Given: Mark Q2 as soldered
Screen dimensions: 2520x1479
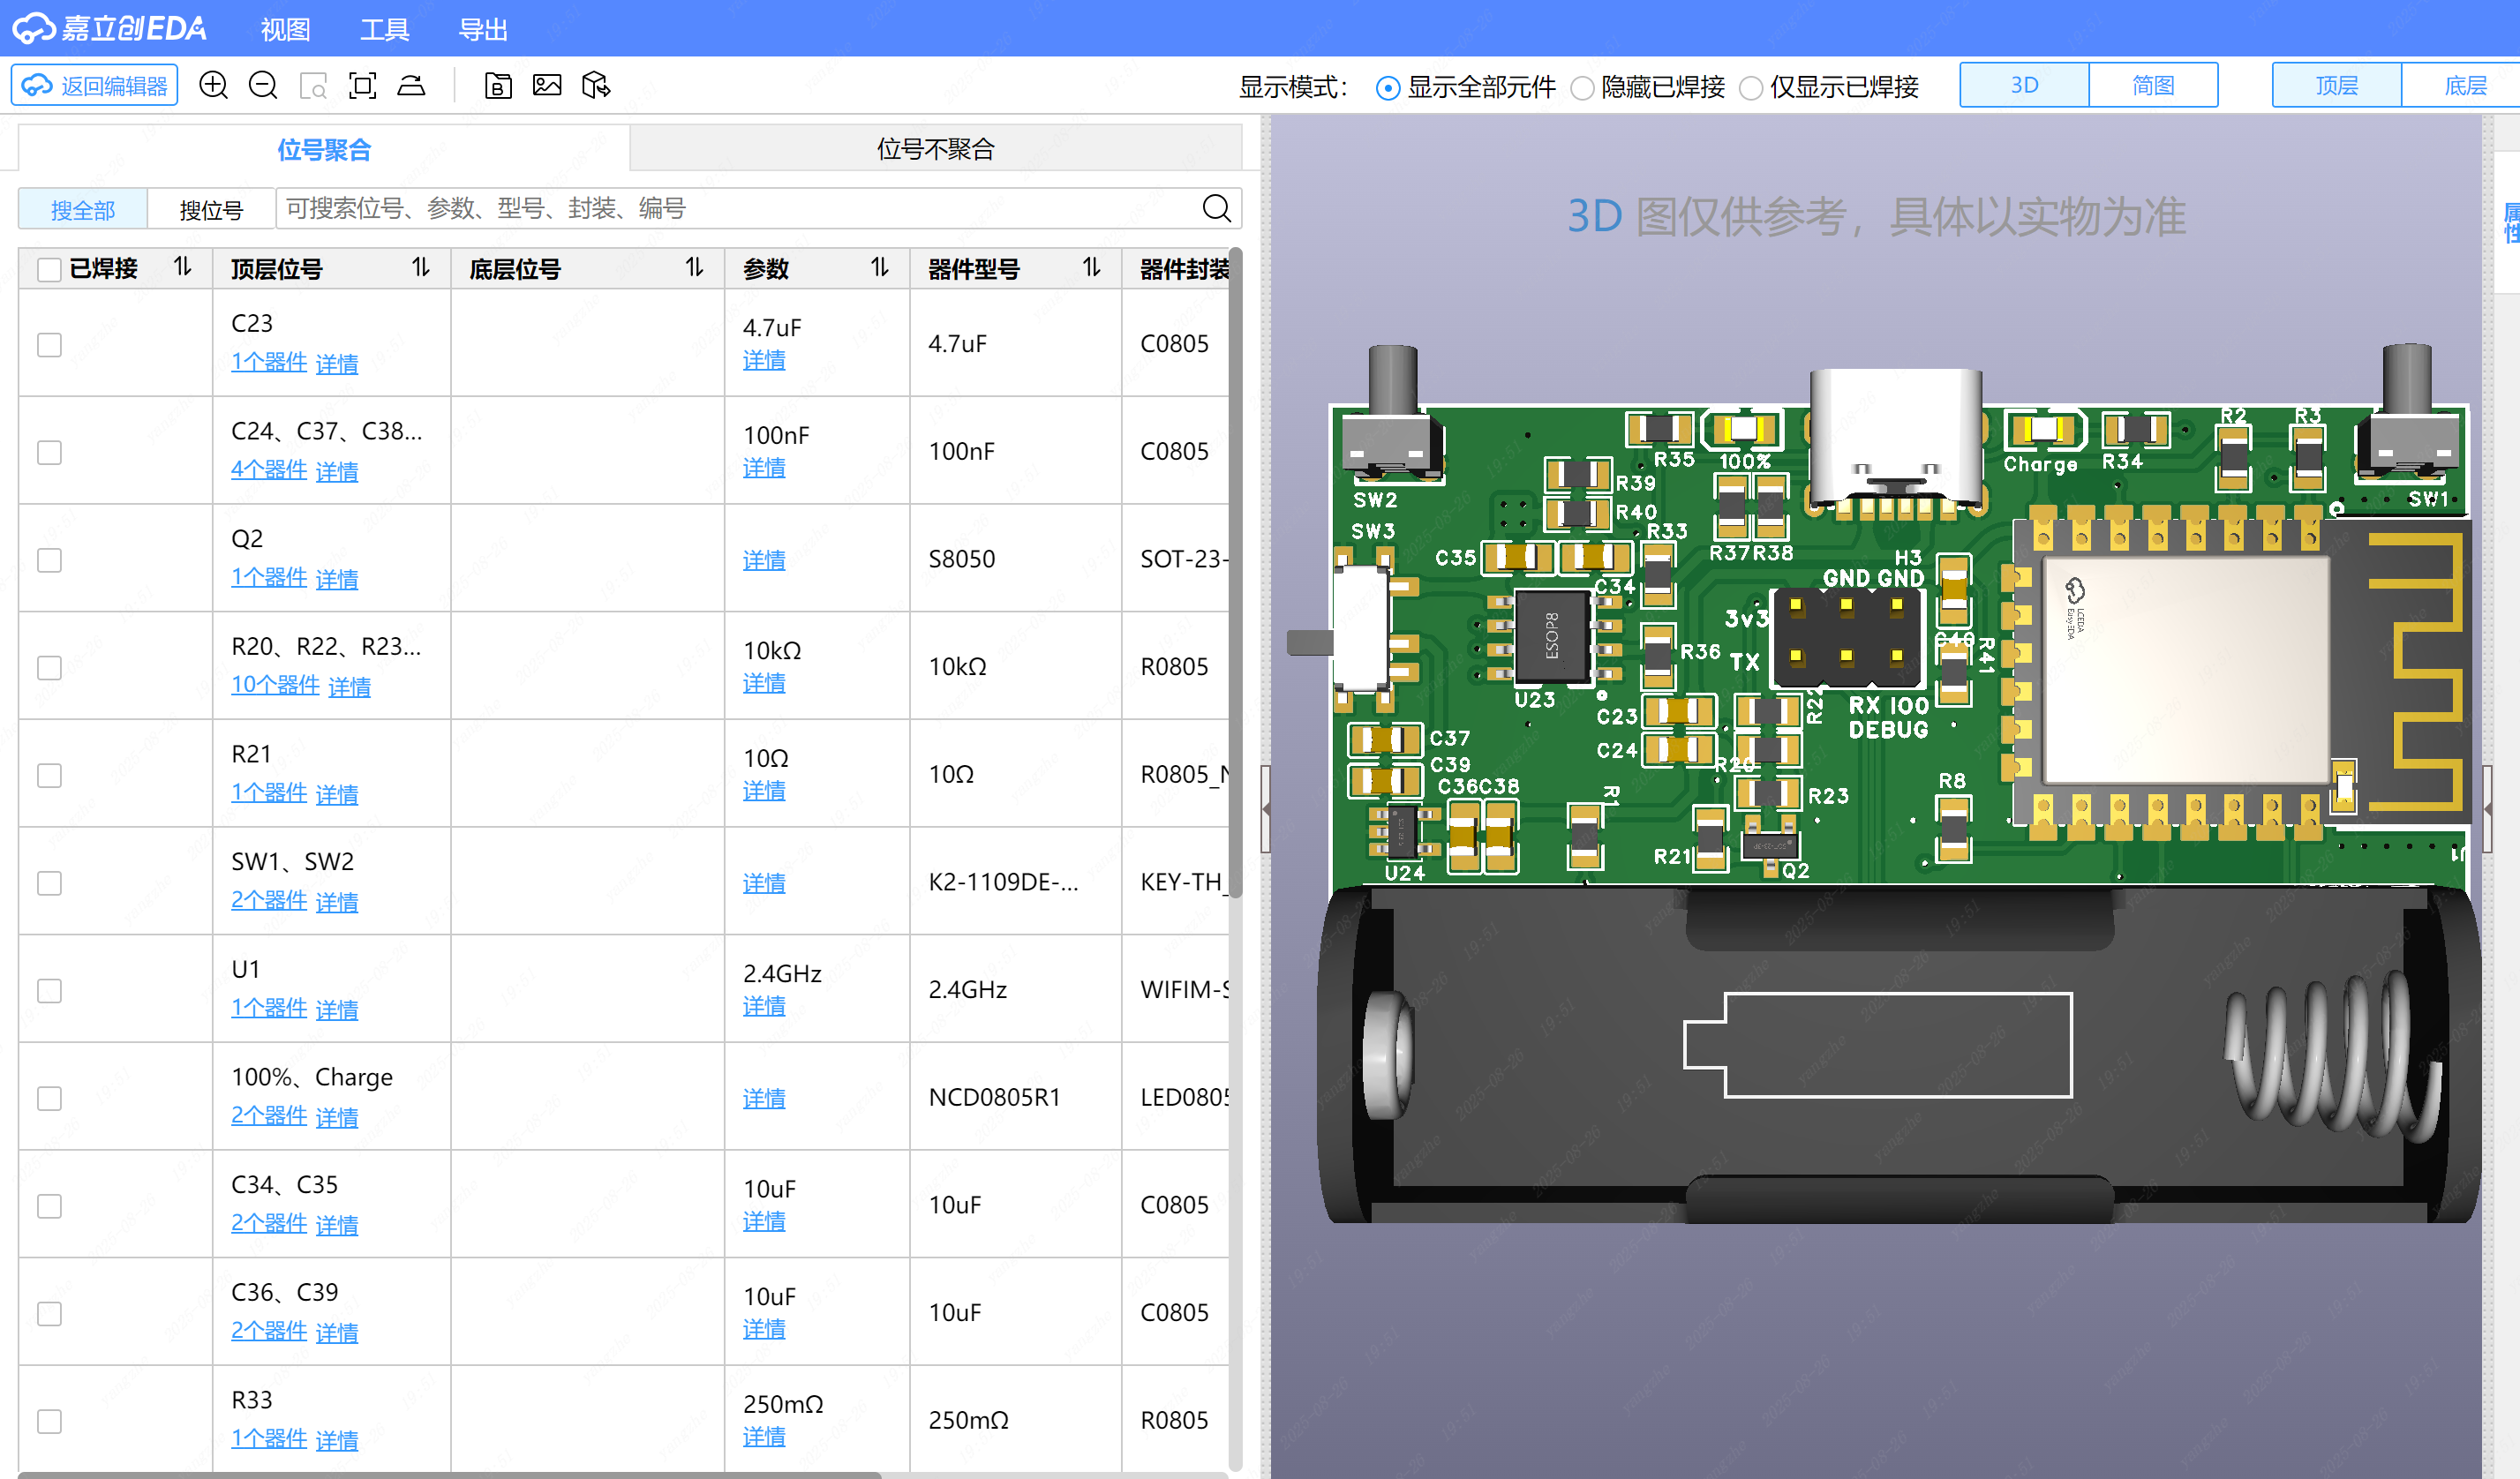Looking at the screenshot, I should (x=49, y=560).
